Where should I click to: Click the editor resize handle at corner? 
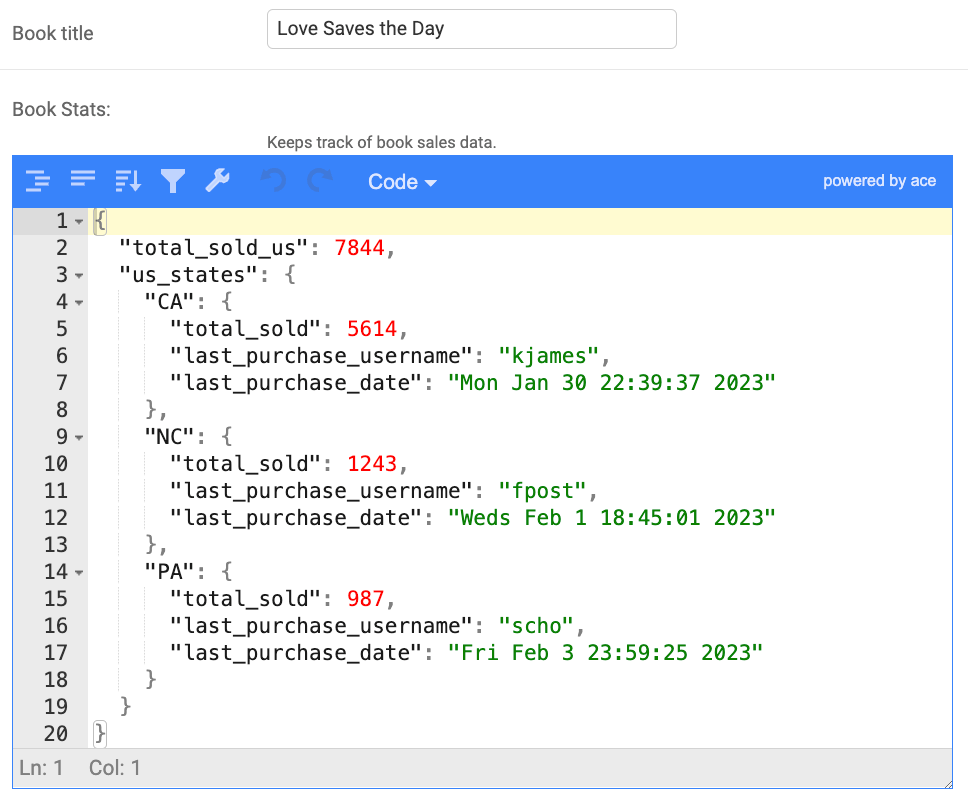[946, 782]
